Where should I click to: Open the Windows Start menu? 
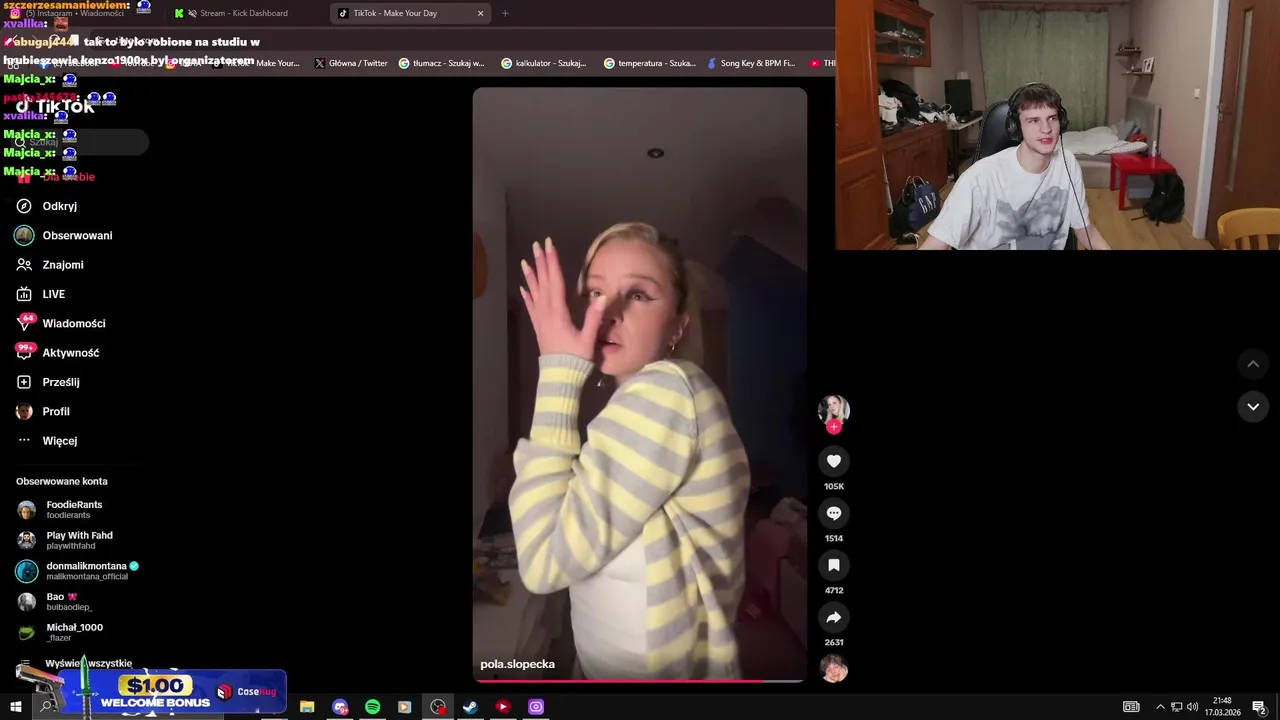15,707
